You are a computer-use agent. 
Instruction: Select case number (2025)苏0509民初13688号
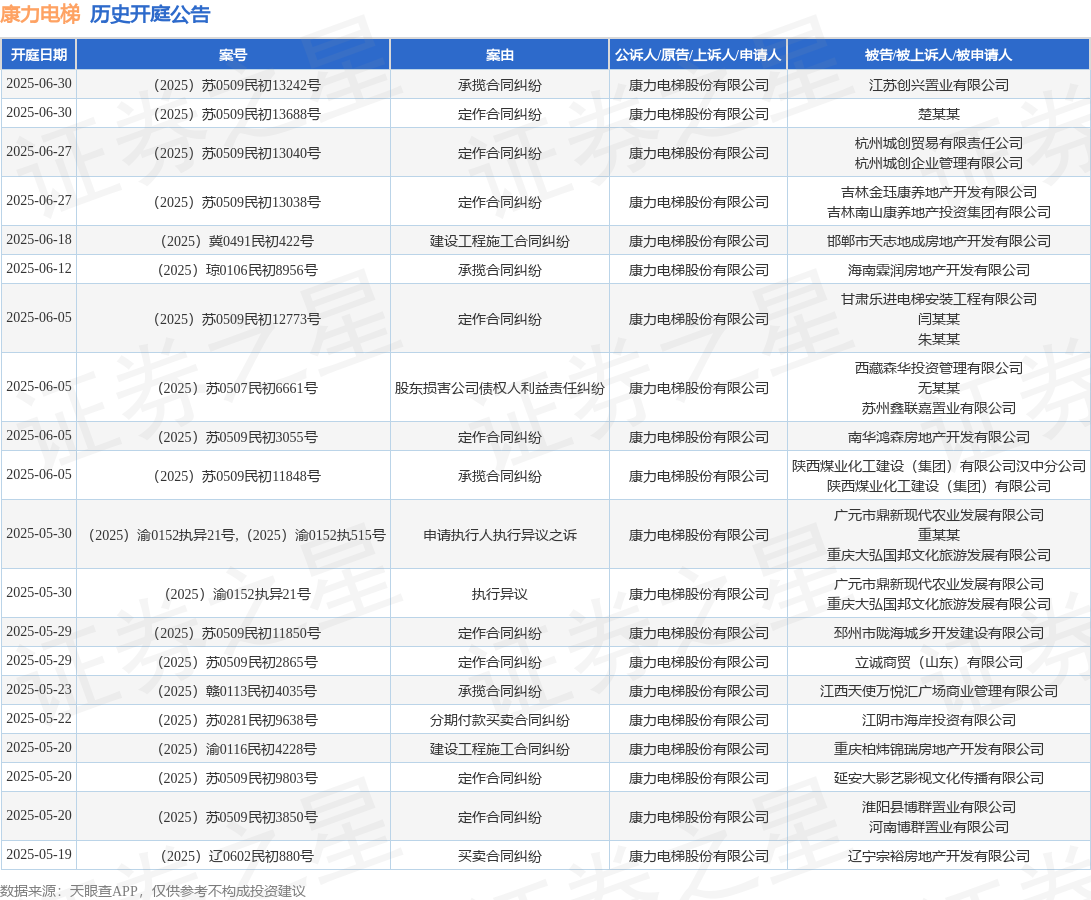click(x=237, y=114)
